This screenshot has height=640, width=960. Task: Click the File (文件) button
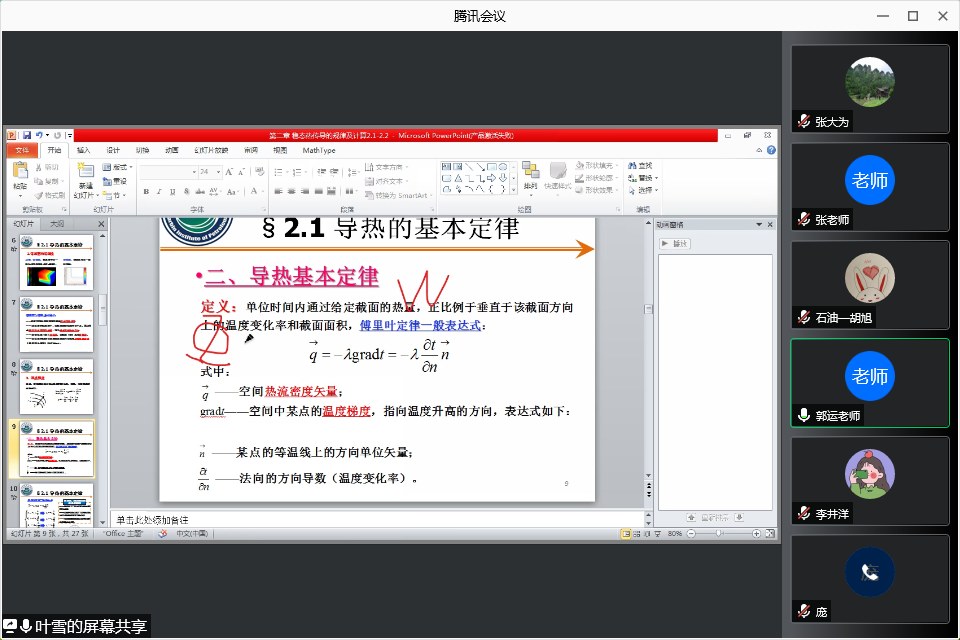pos(21,150)
